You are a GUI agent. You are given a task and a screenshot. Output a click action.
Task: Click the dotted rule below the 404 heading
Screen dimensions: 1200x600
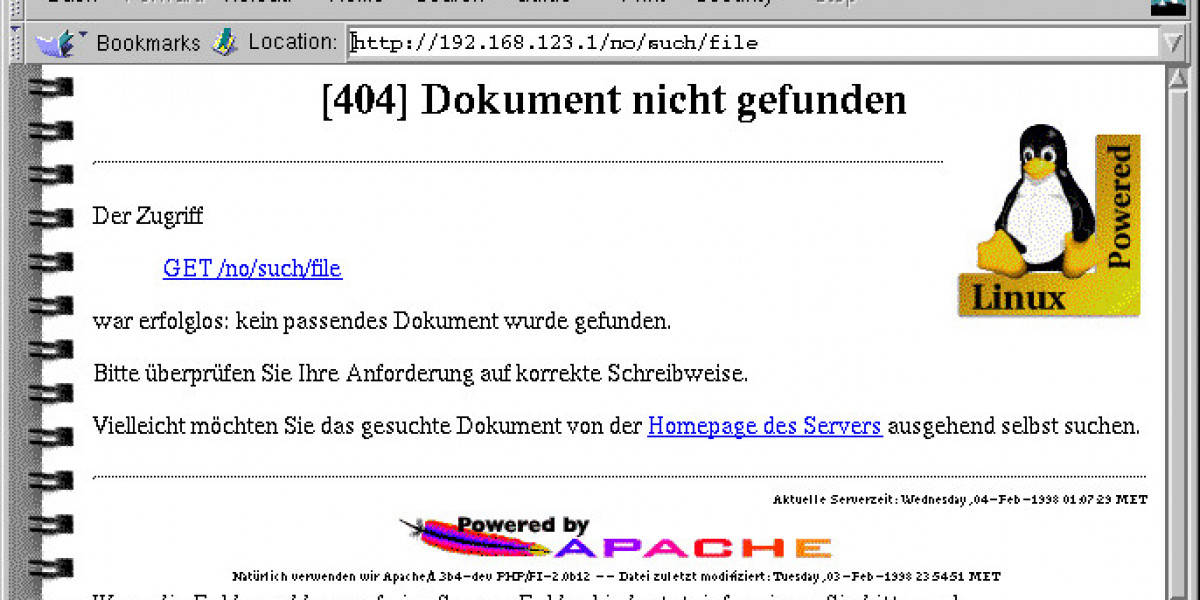pyautogui.click(x=517, y=161)
